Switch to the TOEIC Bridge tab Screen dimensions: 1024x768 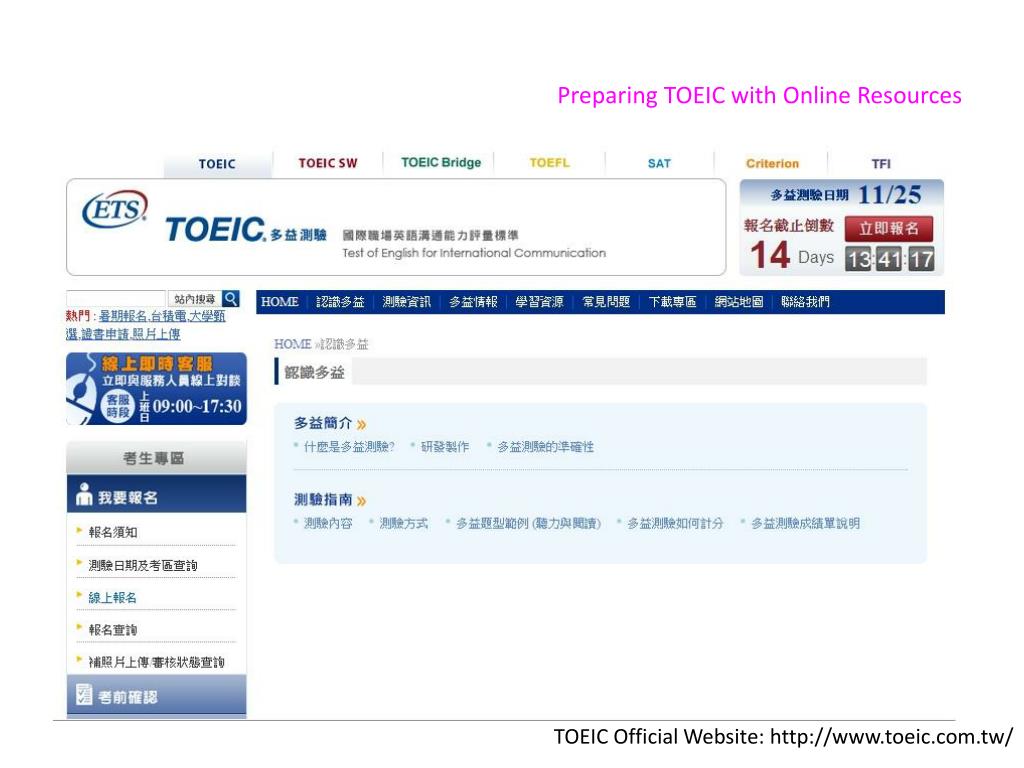click(x=441, y=163)
